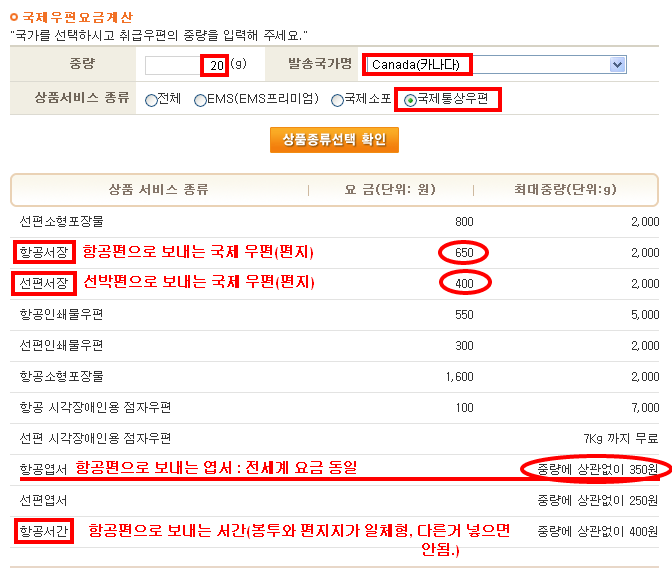Screen dimensions: 672x573
Task: Click the 발송국가명 label
Action: pos(320,63)
